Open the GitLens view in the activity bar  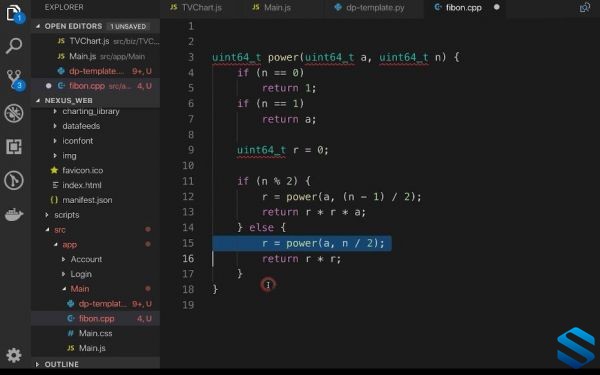click(14, 180)
